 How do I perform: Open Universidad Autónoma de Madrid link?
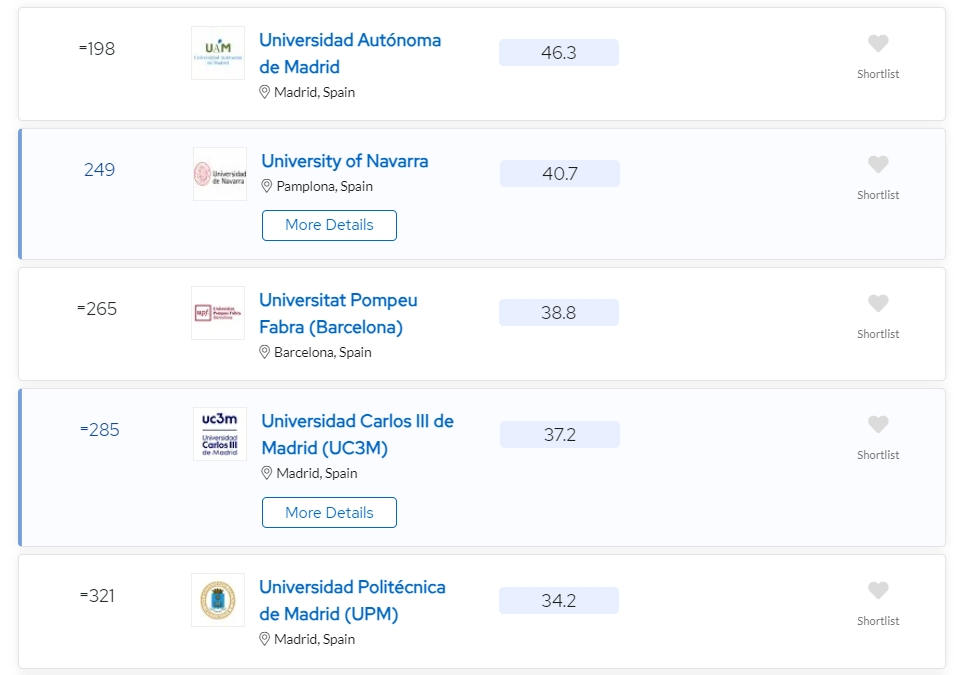350,53
